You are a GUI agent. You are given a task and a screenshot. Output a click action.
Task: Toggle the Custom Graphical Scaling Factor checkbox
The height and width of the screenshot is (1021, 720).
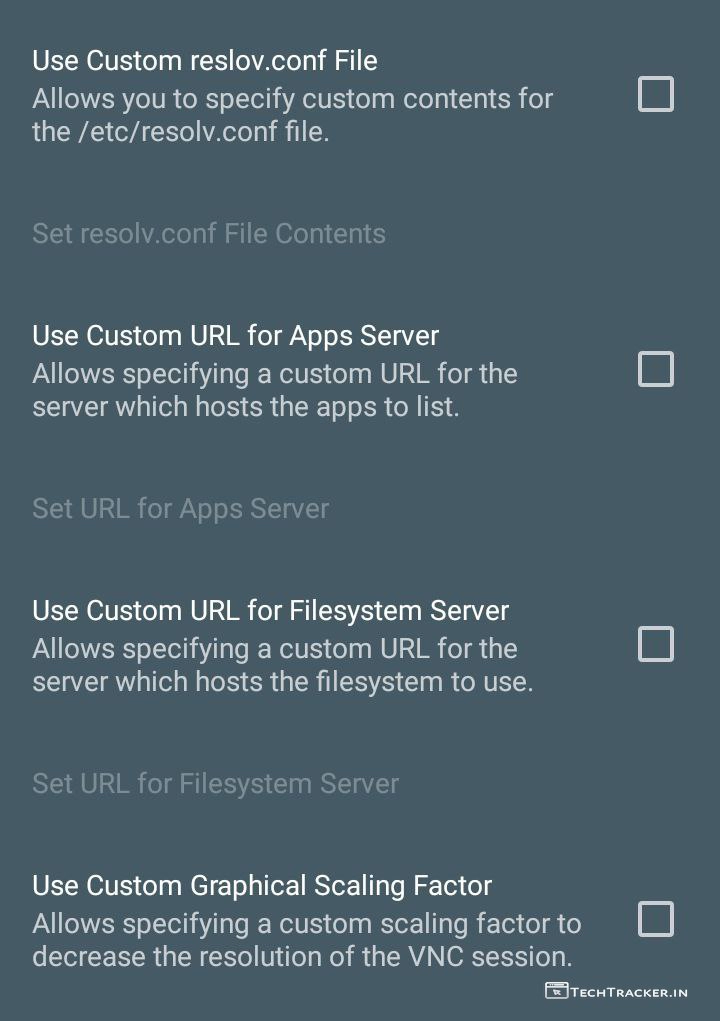(x=656, y=919)
